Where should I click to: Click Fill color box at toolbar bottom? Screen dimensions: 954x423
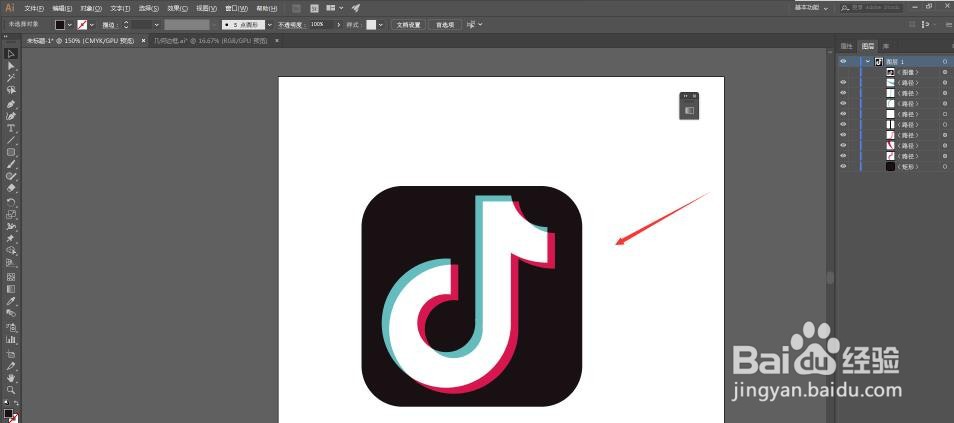(8, 414)
